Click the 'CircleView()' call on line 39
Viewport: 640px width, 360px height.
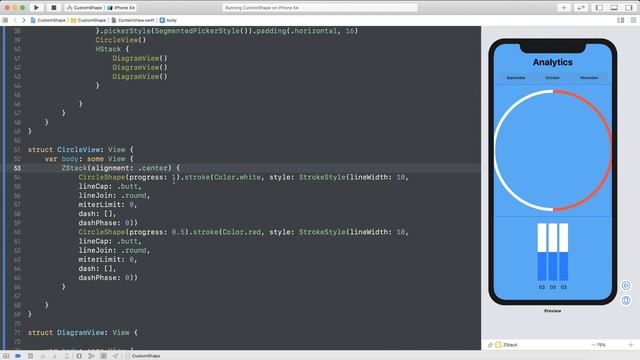(x=120, y=40)
